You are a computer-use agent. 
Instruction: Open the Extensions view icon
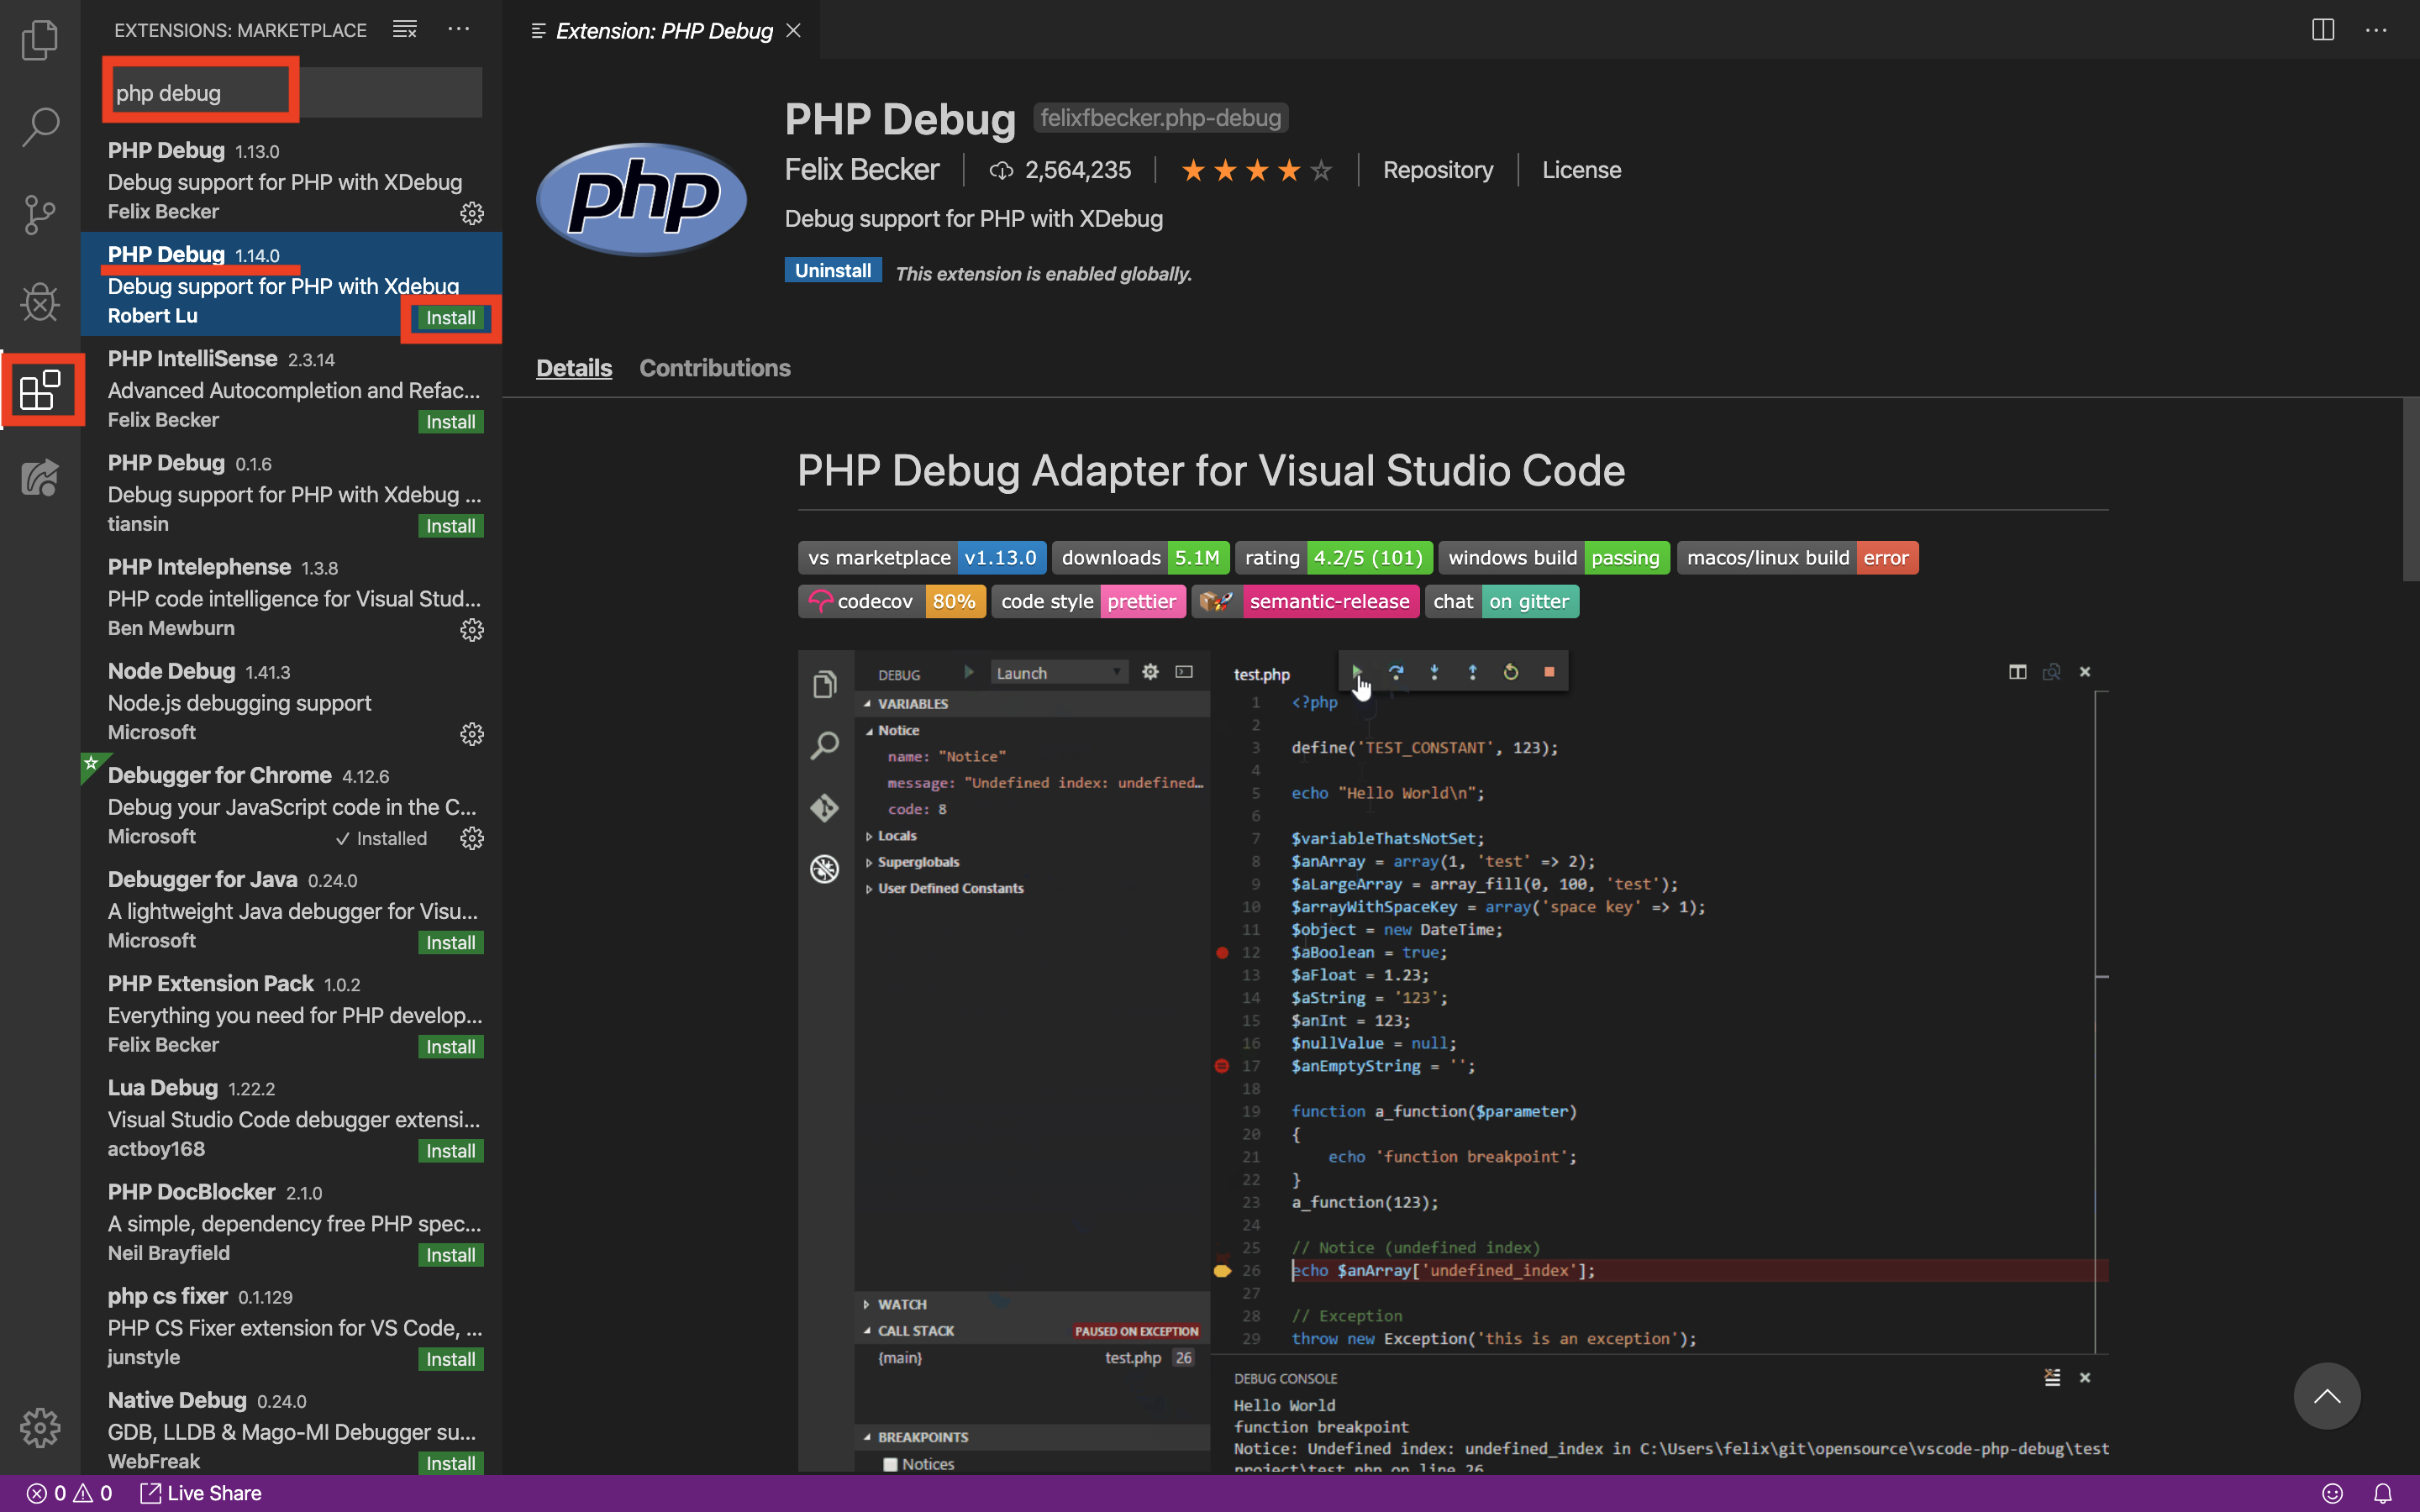[x=40, y=389]
